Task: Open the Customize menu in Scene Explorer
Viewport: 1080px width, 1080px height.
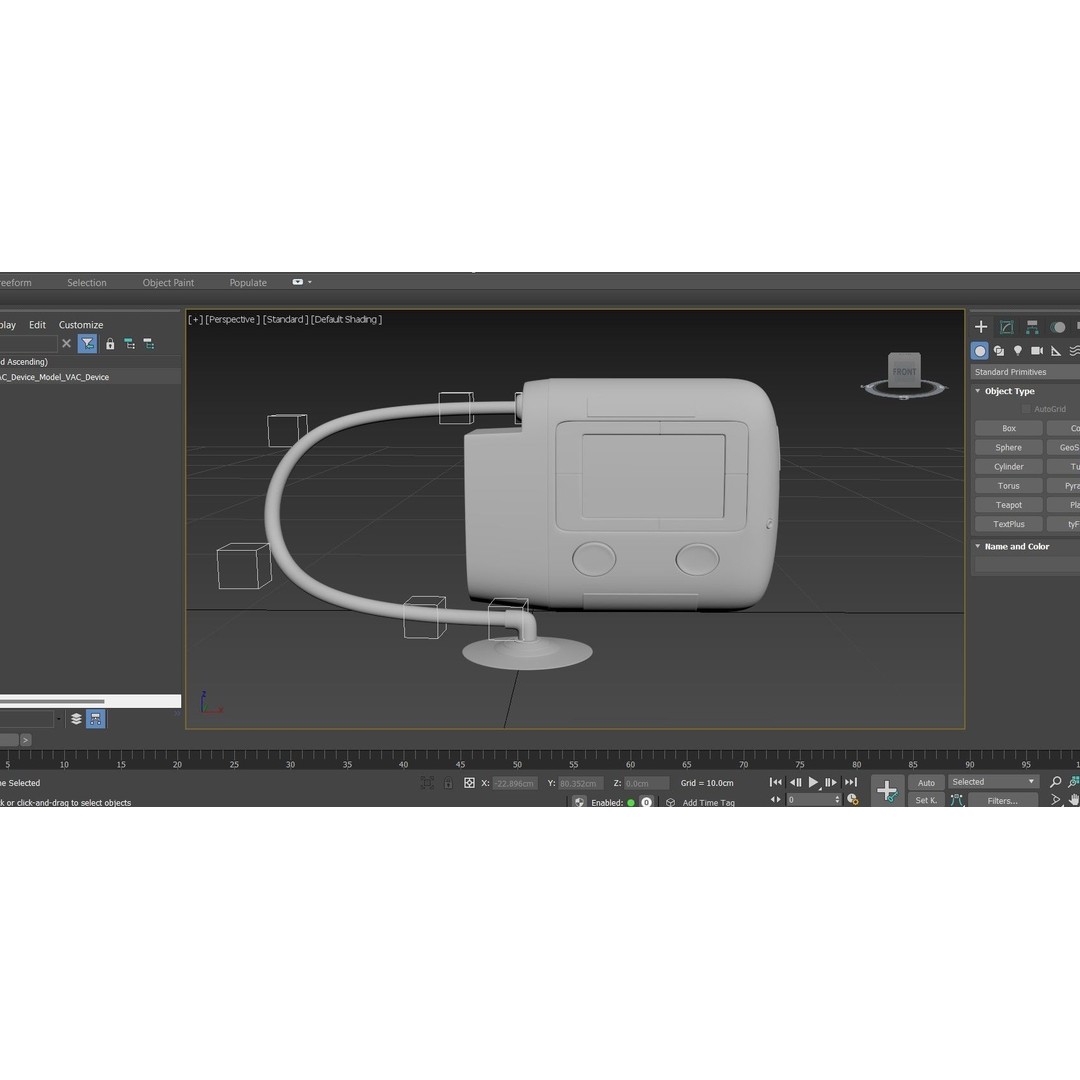Action: click(x=80, y=324)
